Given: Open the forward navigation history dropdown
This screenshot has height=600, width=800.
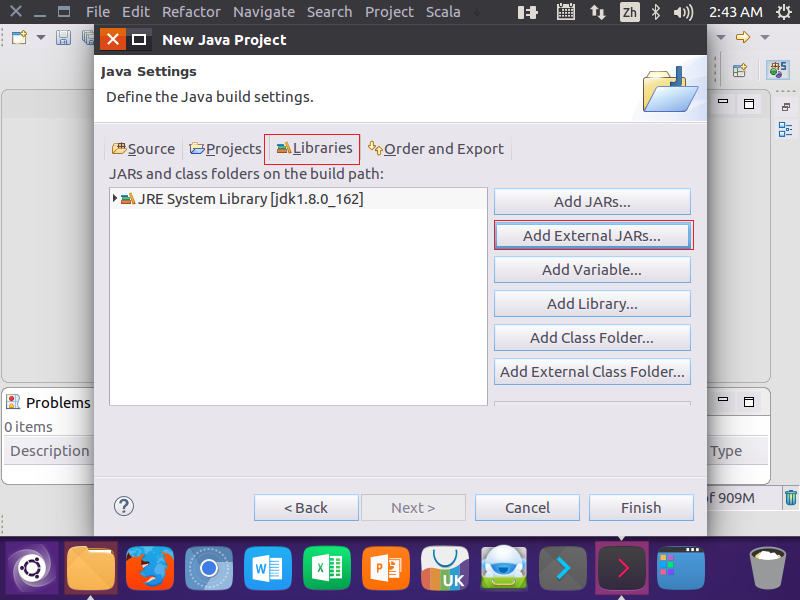Looking at the screenshot, I should [765, 37].
